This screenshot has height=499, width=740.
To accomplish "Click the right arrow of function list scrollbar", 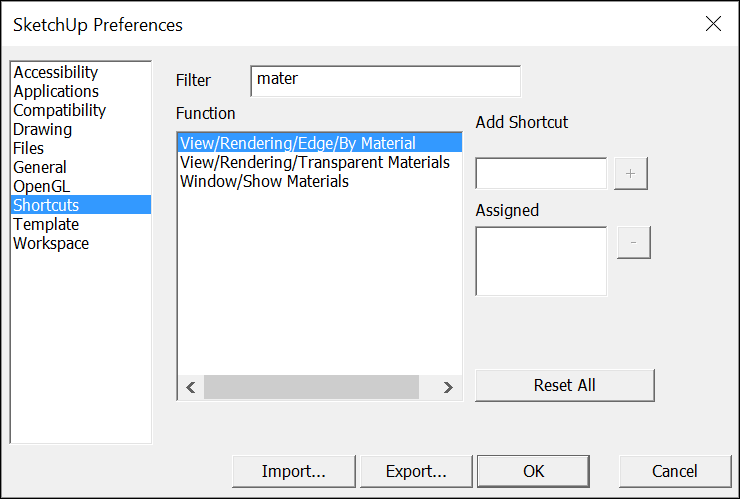I will 447,388.
